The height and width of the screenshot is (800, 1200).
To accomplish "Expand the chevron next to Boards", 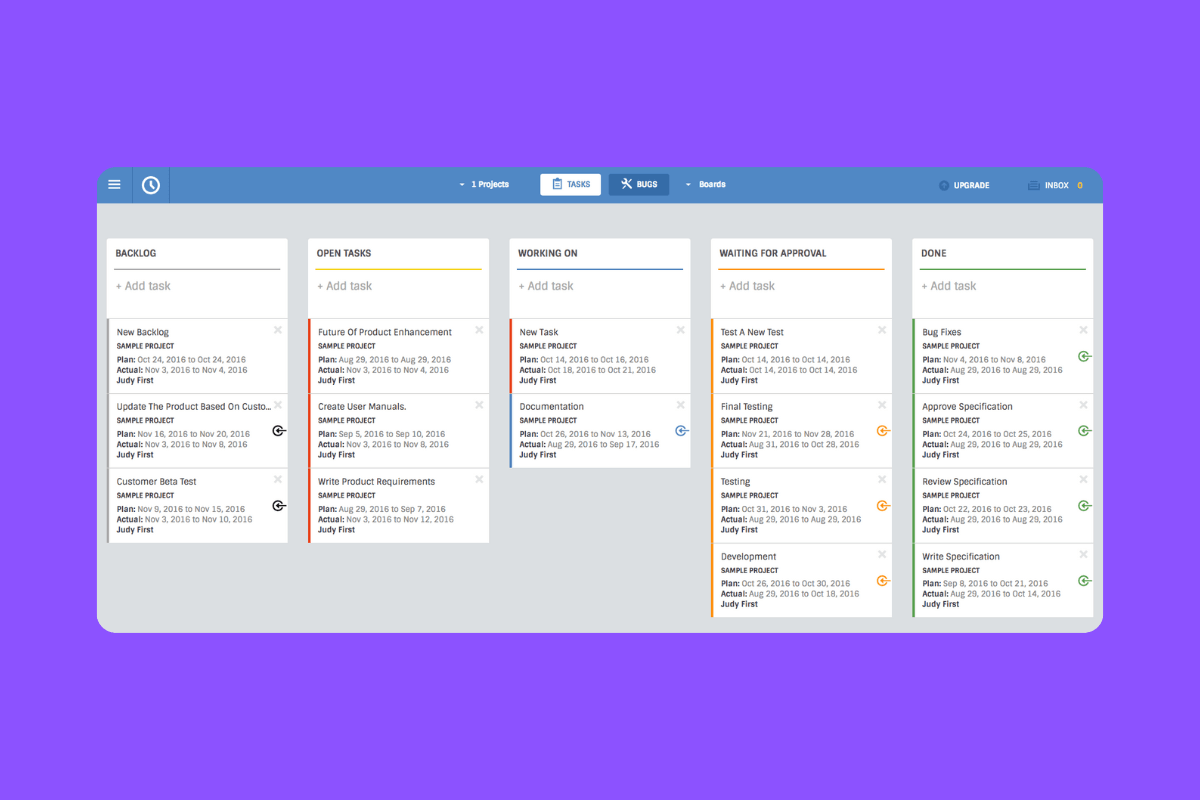I will (x=687, y=184).
